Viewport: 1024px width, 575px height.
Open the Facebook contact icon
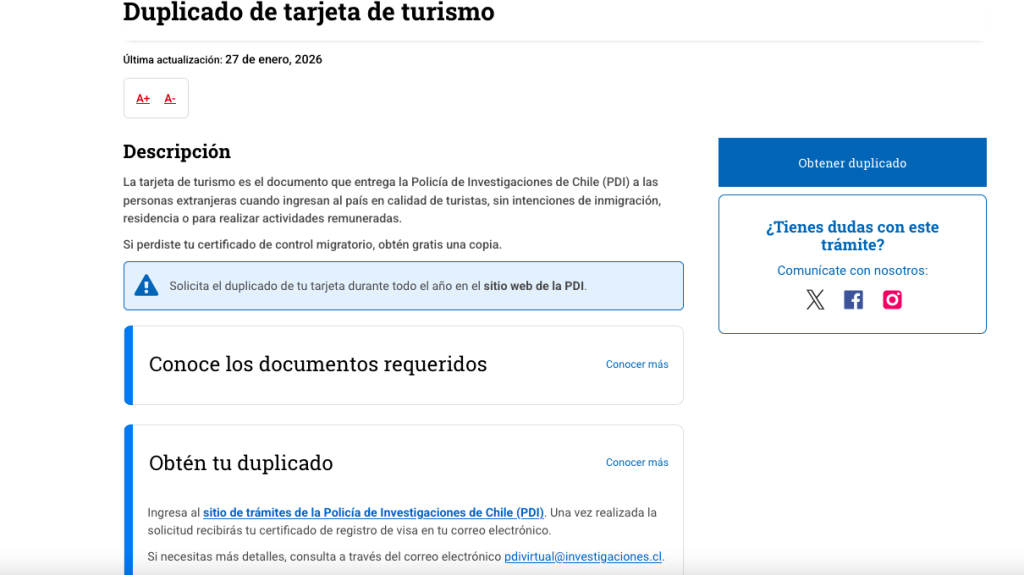pyautogui.click(x=853, y=300)
